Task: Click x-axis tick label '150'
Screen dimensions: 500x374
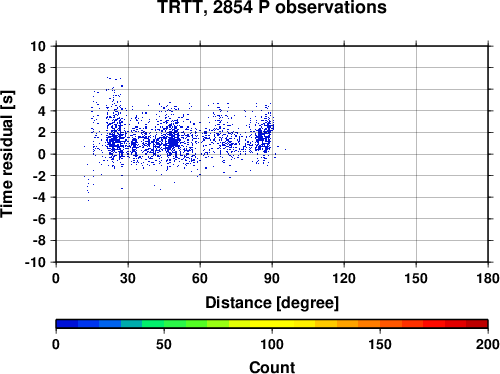Action: pos(416,278)
